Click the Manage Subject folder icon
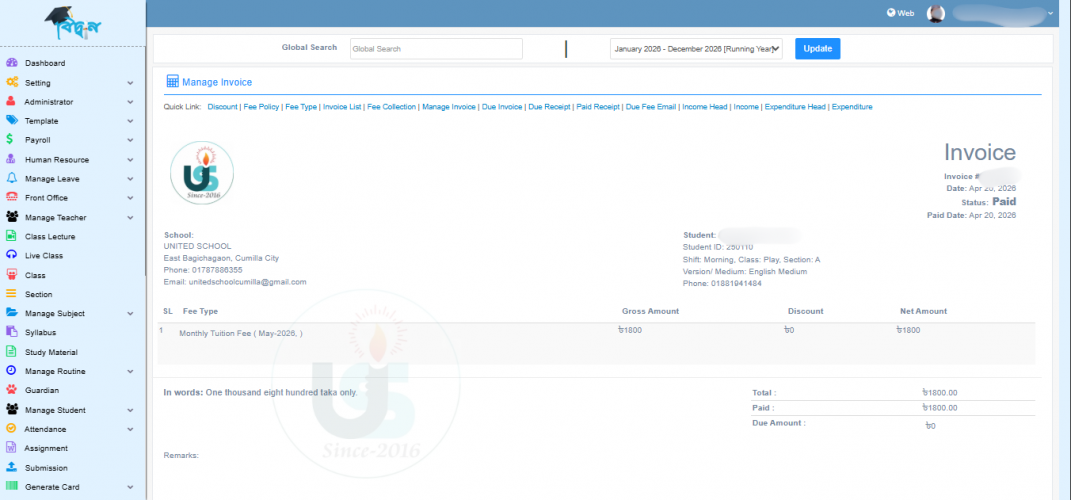1071x500 pixels. (12, 313)
